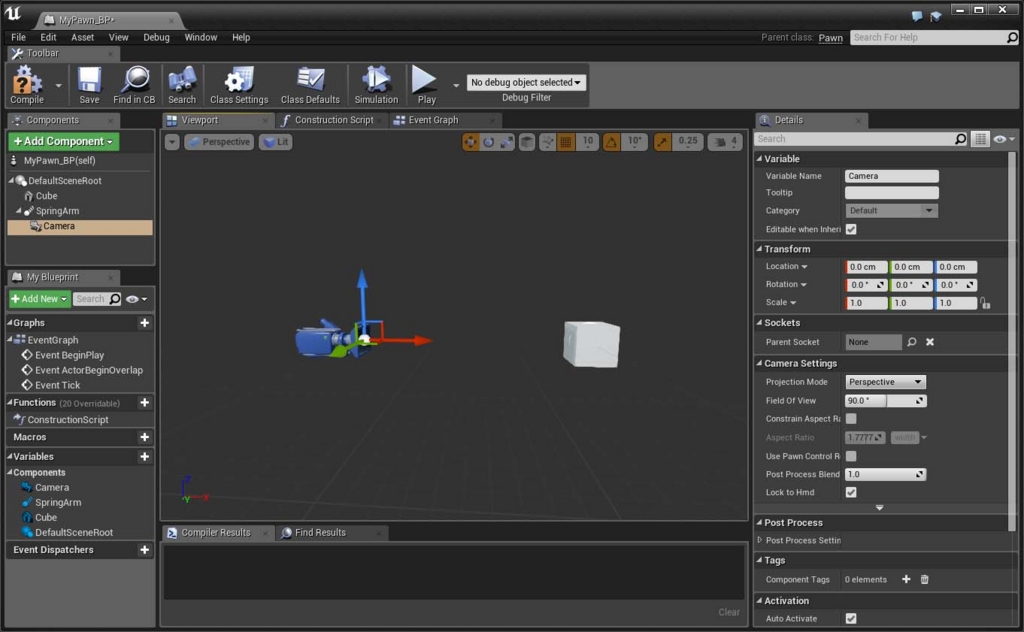Switch to Construction Script tab

[x=333, y=120]
